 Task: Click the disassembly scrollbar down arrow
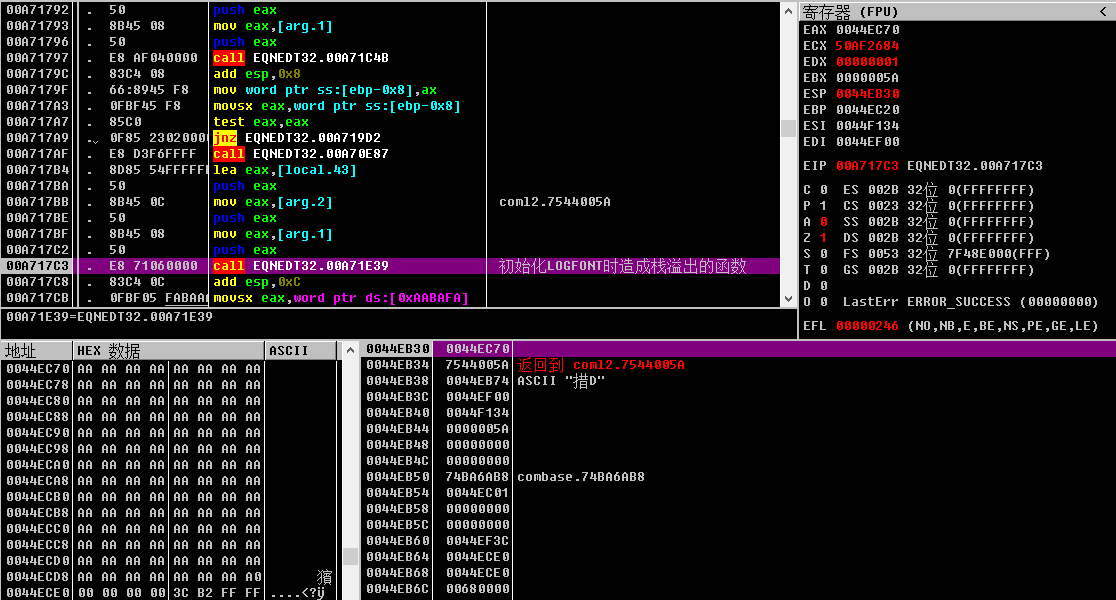788,299
